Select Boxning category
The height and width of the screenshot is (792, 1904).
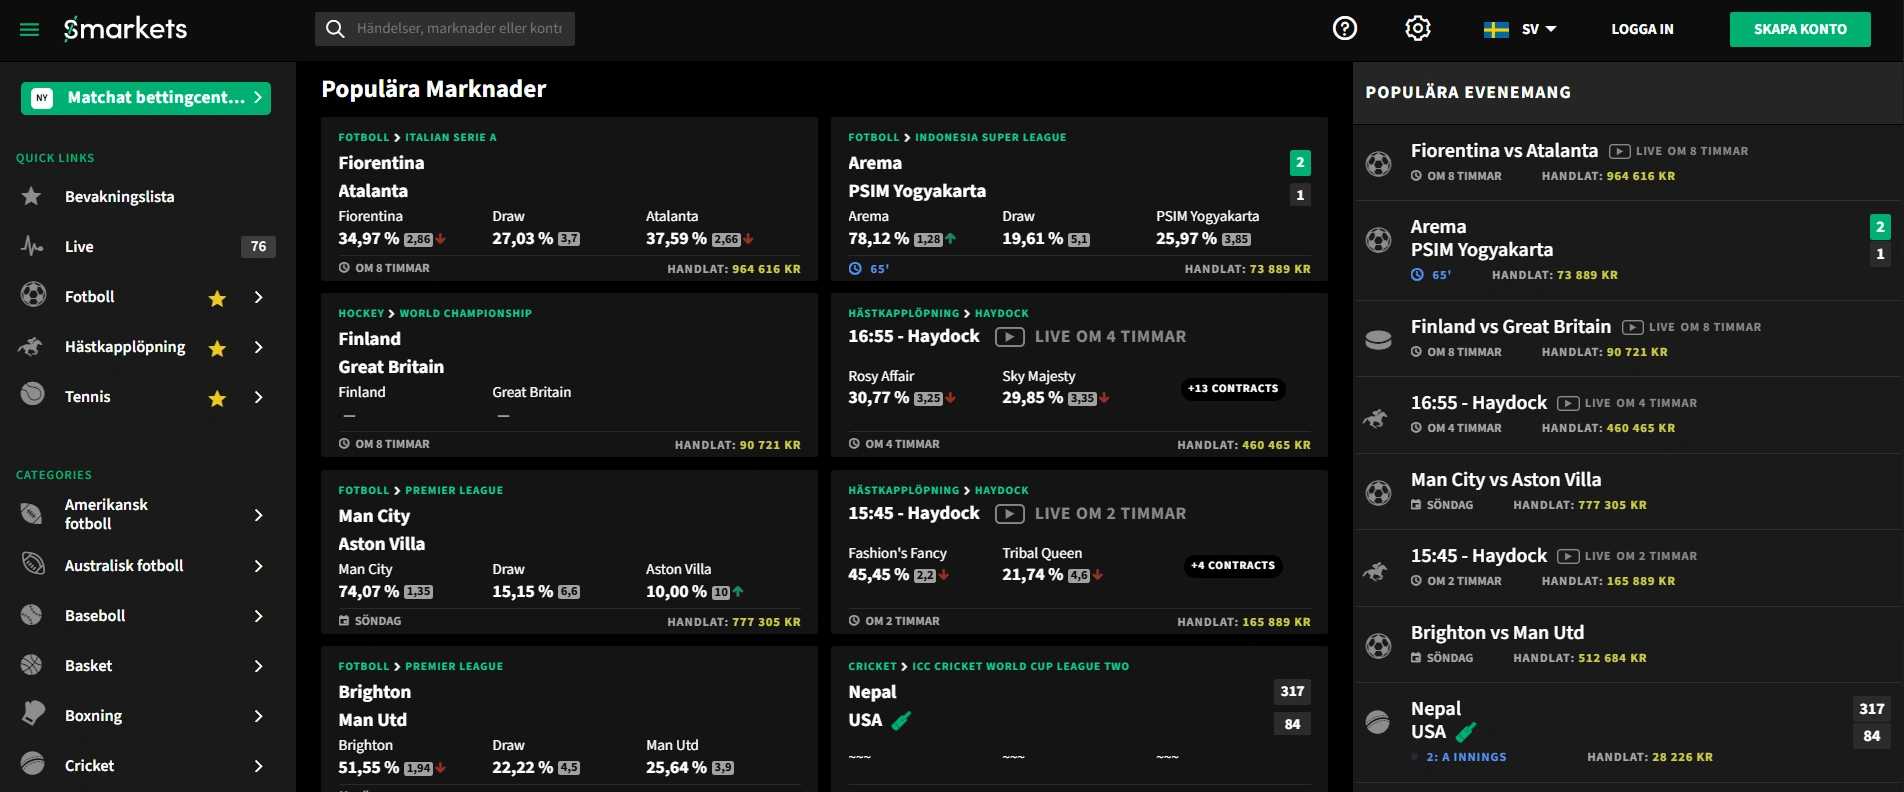[x=93, y=716]
